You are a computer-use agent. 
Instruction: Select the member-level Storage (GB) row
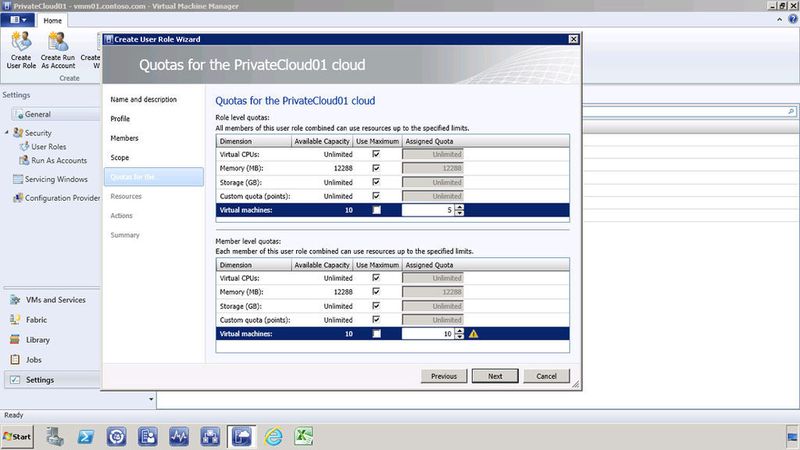[392, 306]
